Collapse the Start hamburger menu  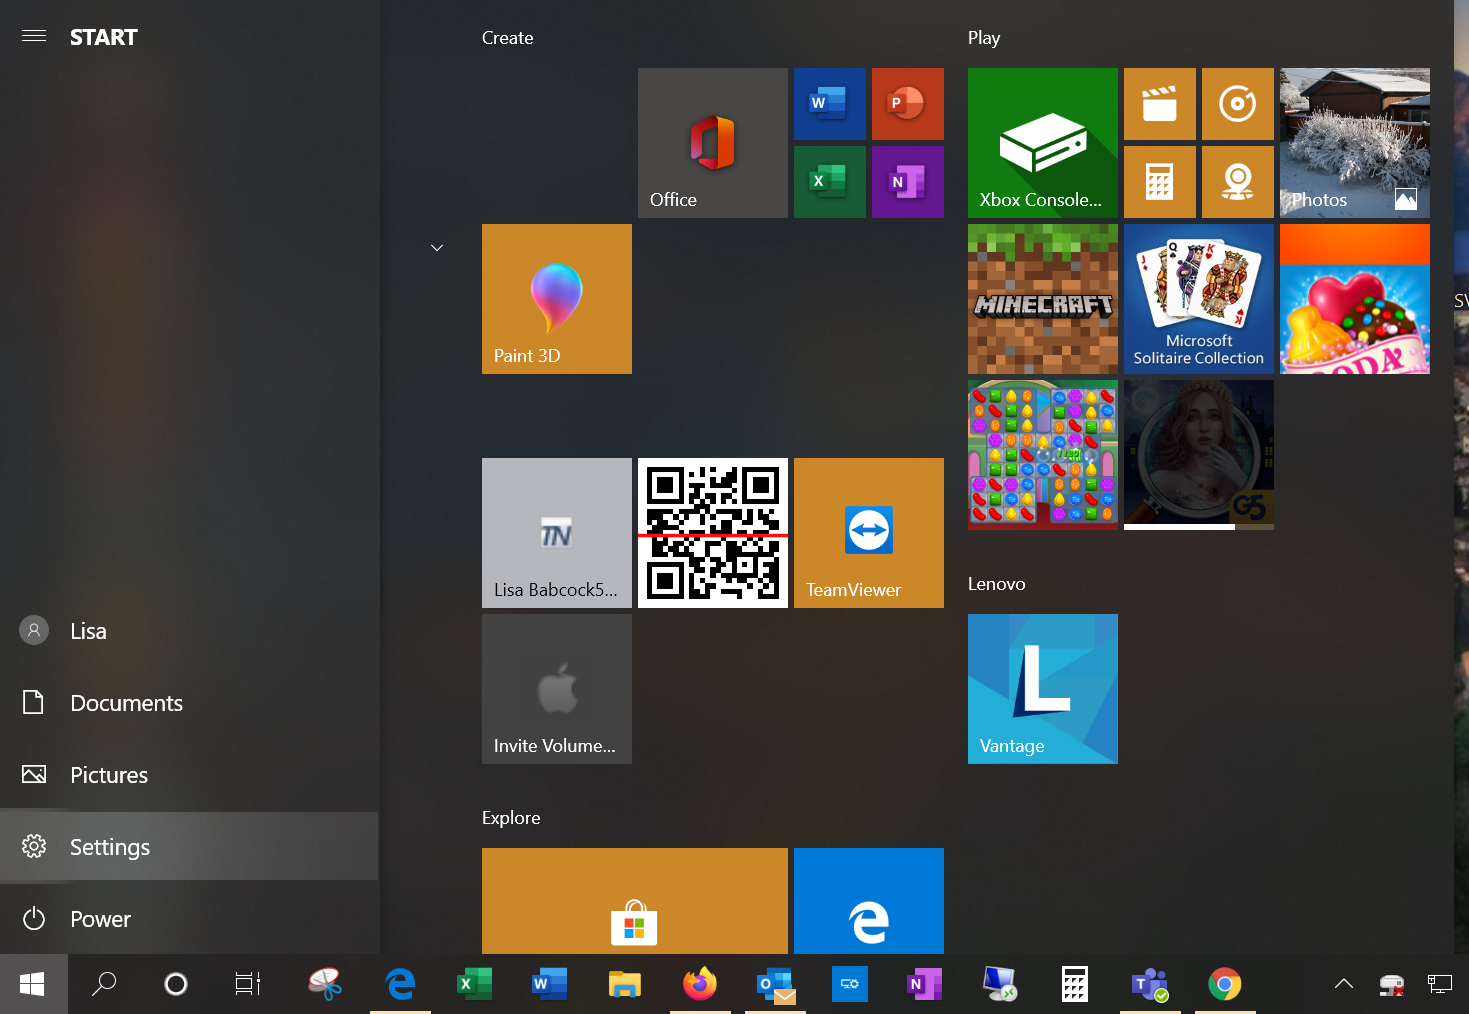(x=34, y=36)
